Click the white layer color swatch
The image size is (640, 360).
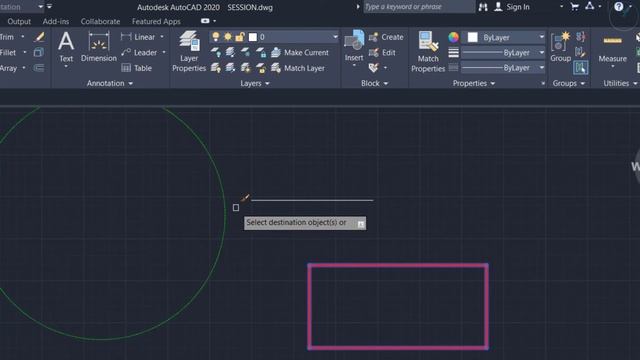[x=253, y=37]
